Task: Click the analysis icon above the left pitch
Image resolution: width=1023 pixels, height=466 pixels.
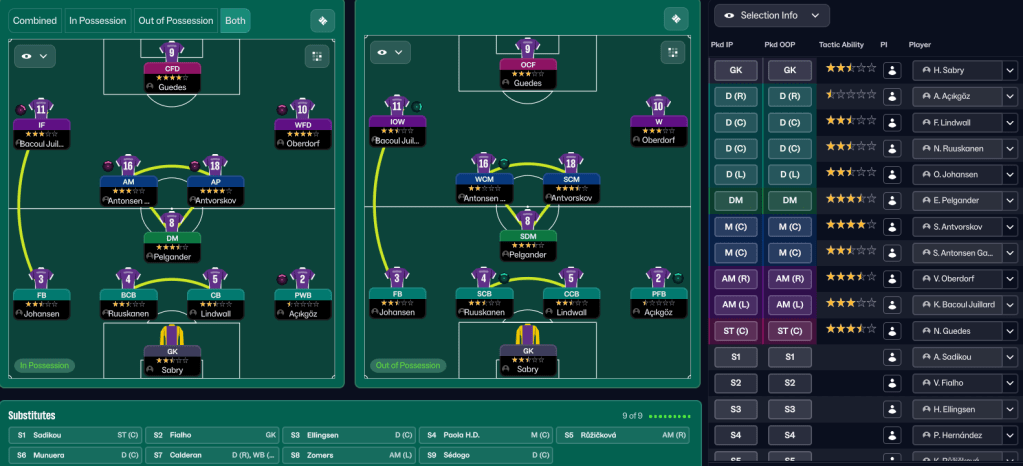Action: [322, 20]
